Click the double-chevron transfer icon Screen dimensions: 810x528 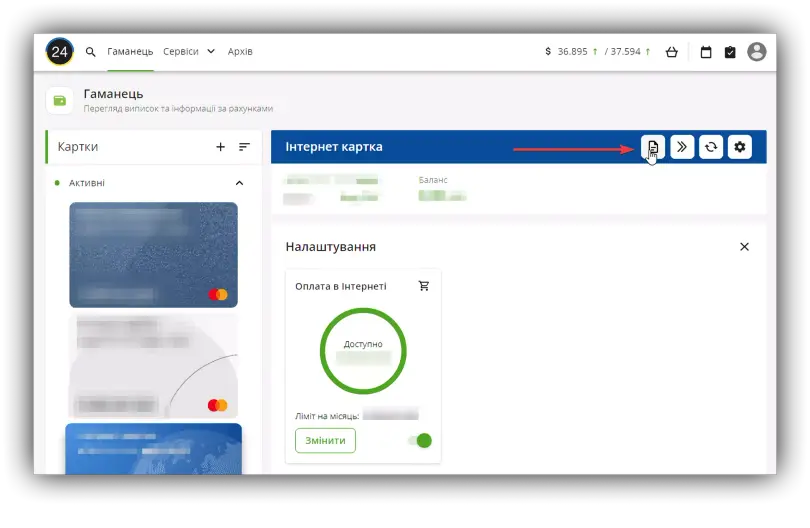pos(682,147)
